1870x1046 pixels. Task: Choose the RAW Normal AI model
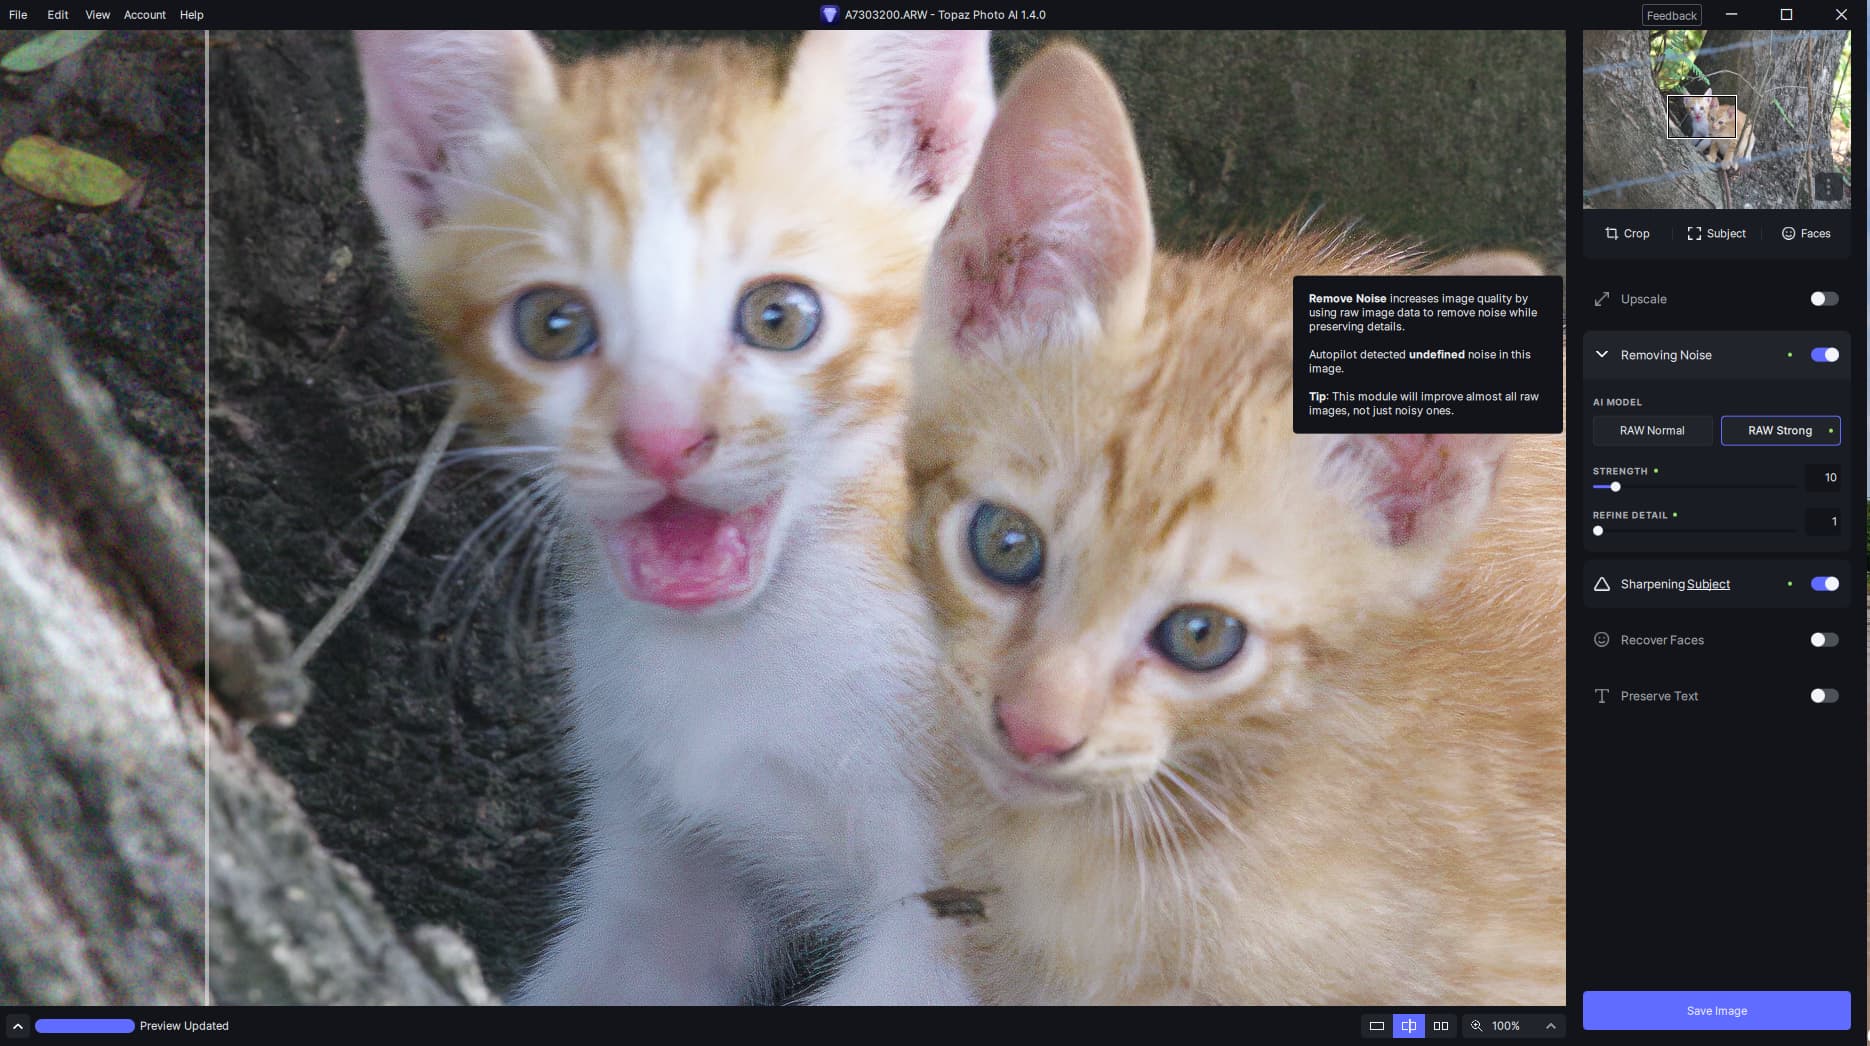click(x=1652, y=431)
